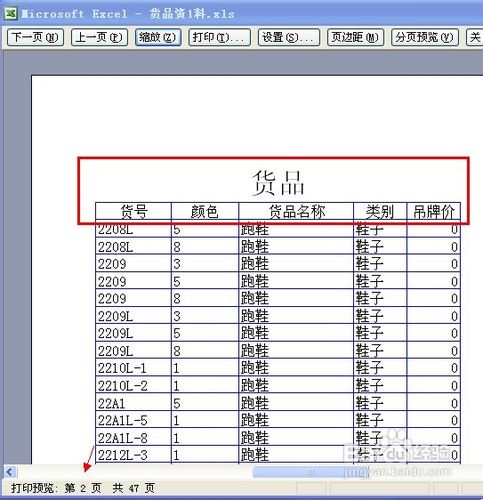Click the price 0 in 22A1L-5 row

[454, 420]
